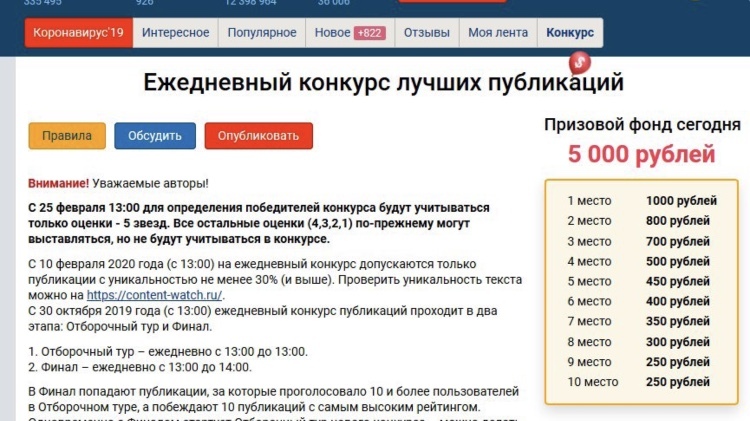Image resolution: width=750 pixels, height=421 pixels.
Task: Click the 5 000 рублей prize amount
Action: click(x=642, y=155)
